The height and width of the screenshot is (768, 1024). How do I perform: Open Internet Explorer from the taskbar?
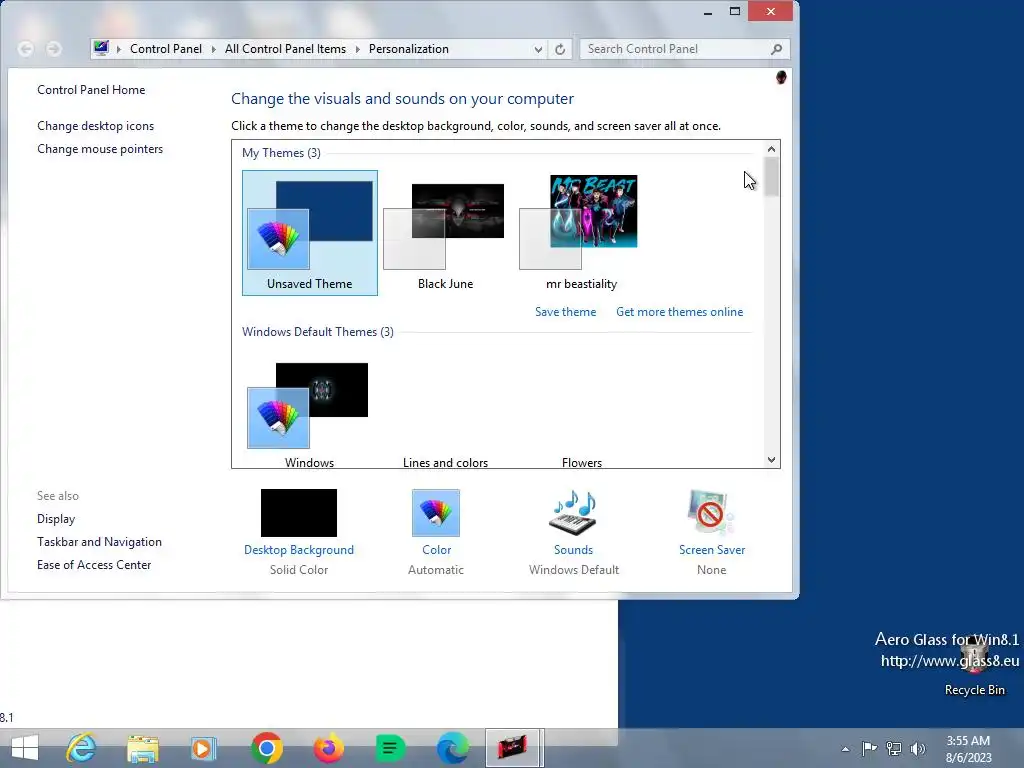pos(81,748)
